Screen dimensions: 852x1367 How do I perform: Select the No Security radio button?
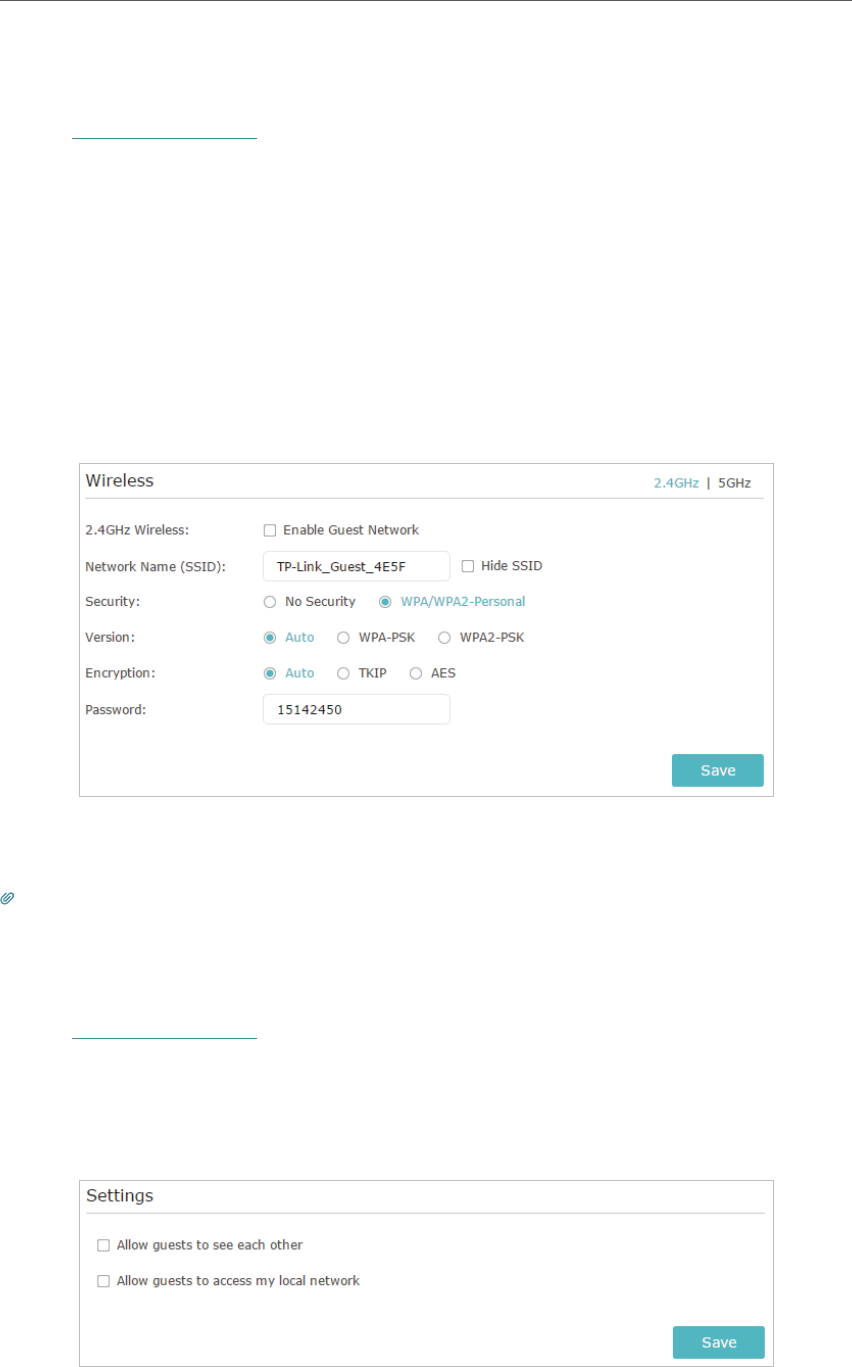tap(269, 602)
